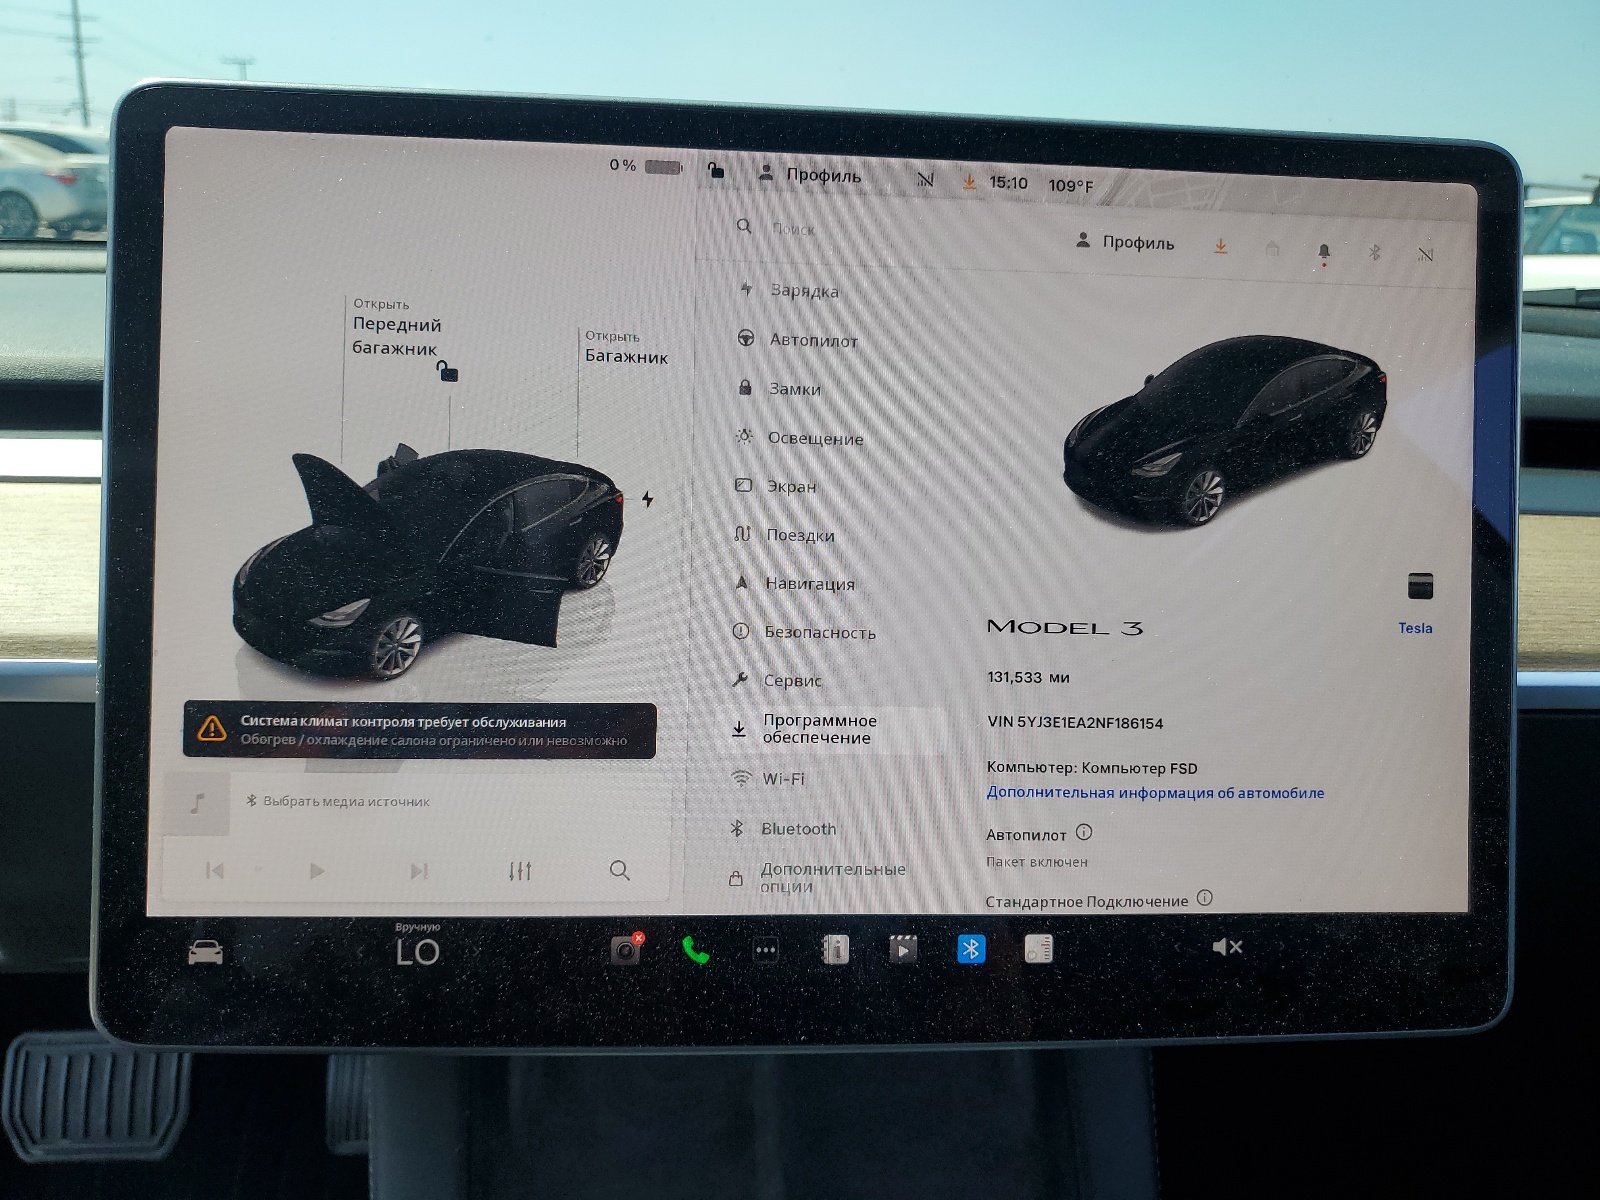This screenshot has width=1600, height=1200.
Task: Tap the orange download icon beside 15:10
Action: click(969, 182)
